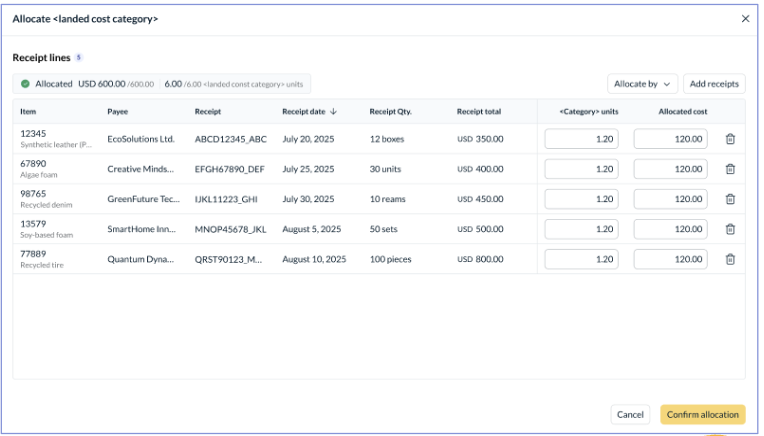Remove the Recycled denim row via trash icon

(x=730, y=199)
